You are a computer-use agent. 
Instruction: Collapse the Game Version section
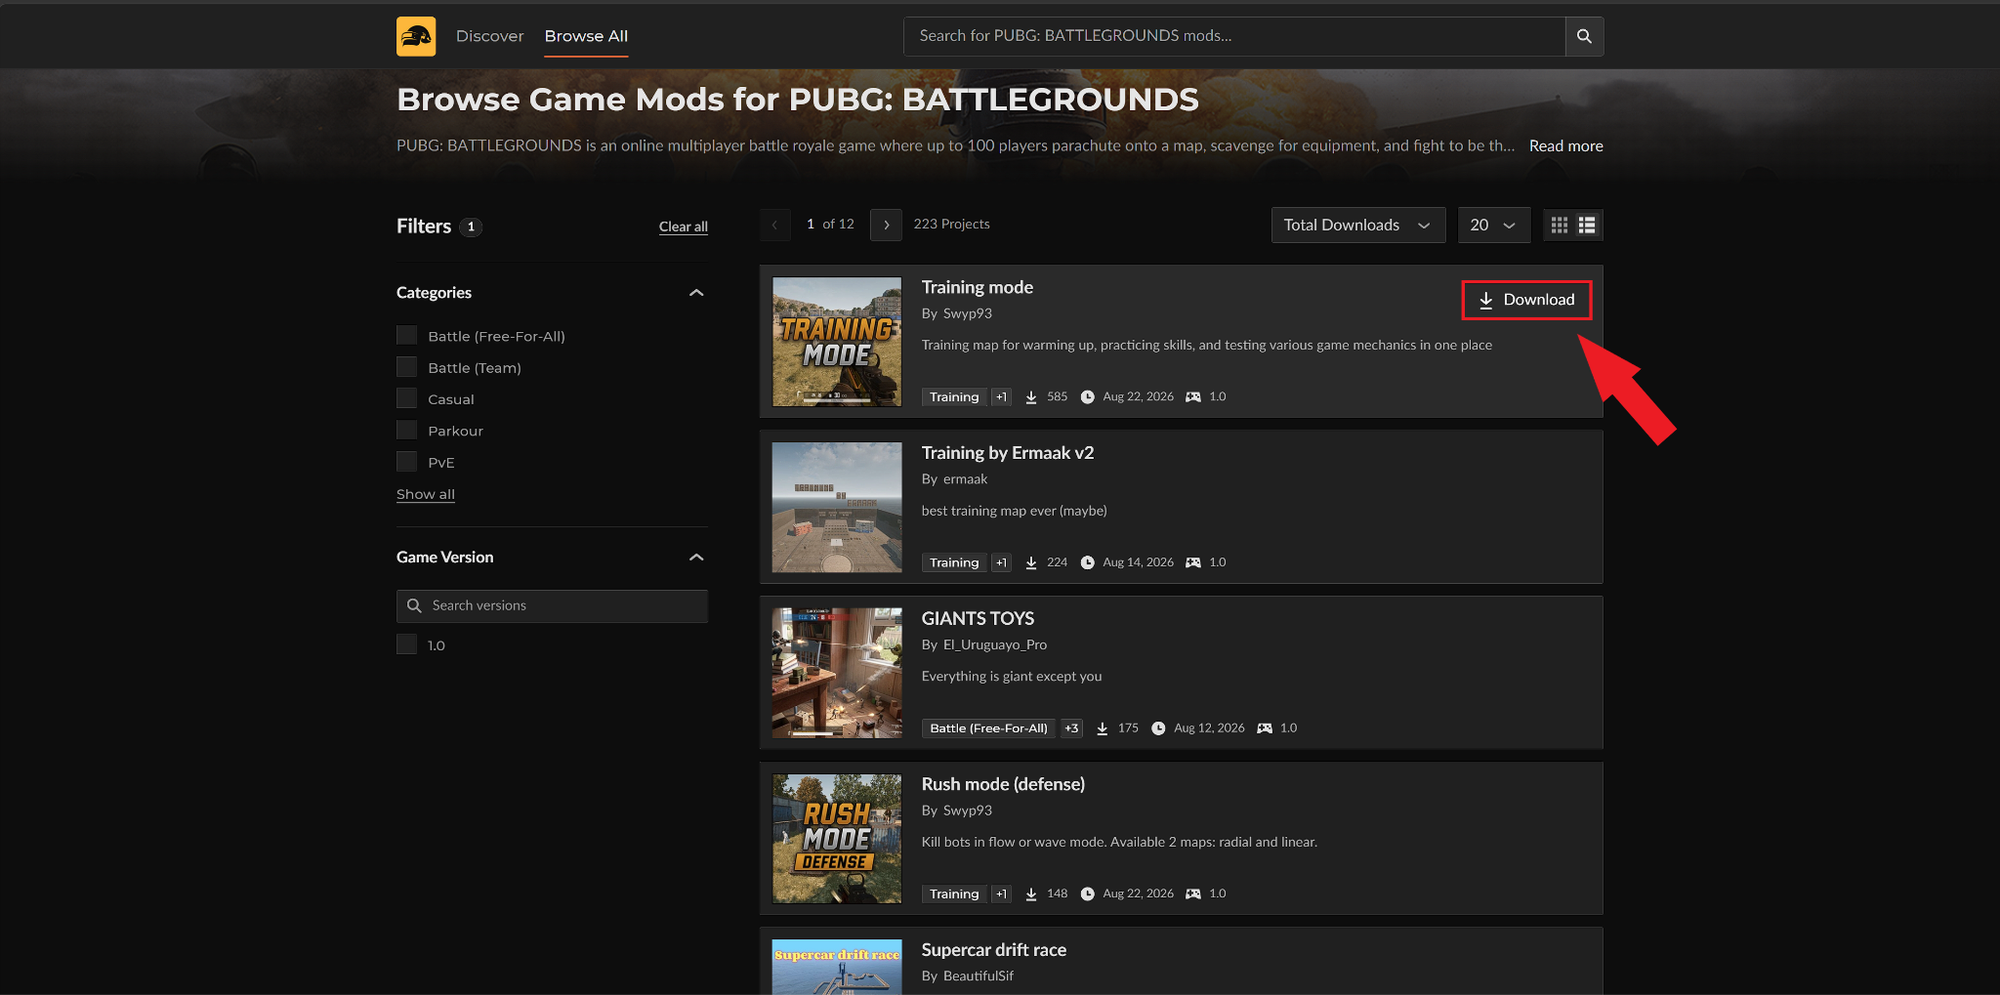point(696,557)
